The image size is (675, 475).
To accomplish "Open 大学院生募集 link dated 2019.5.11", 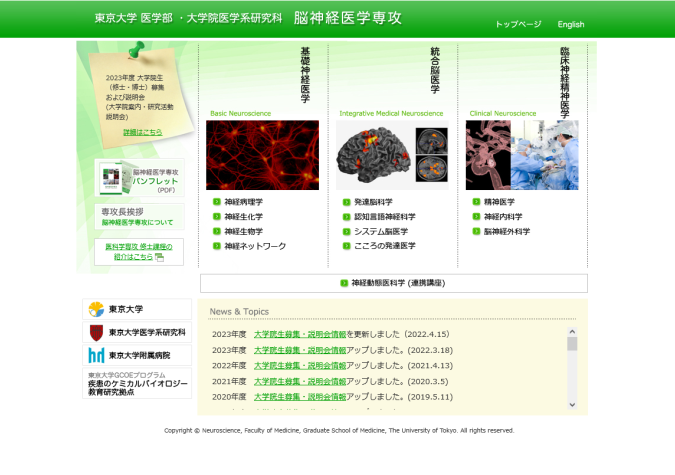I will pos(300,397).
